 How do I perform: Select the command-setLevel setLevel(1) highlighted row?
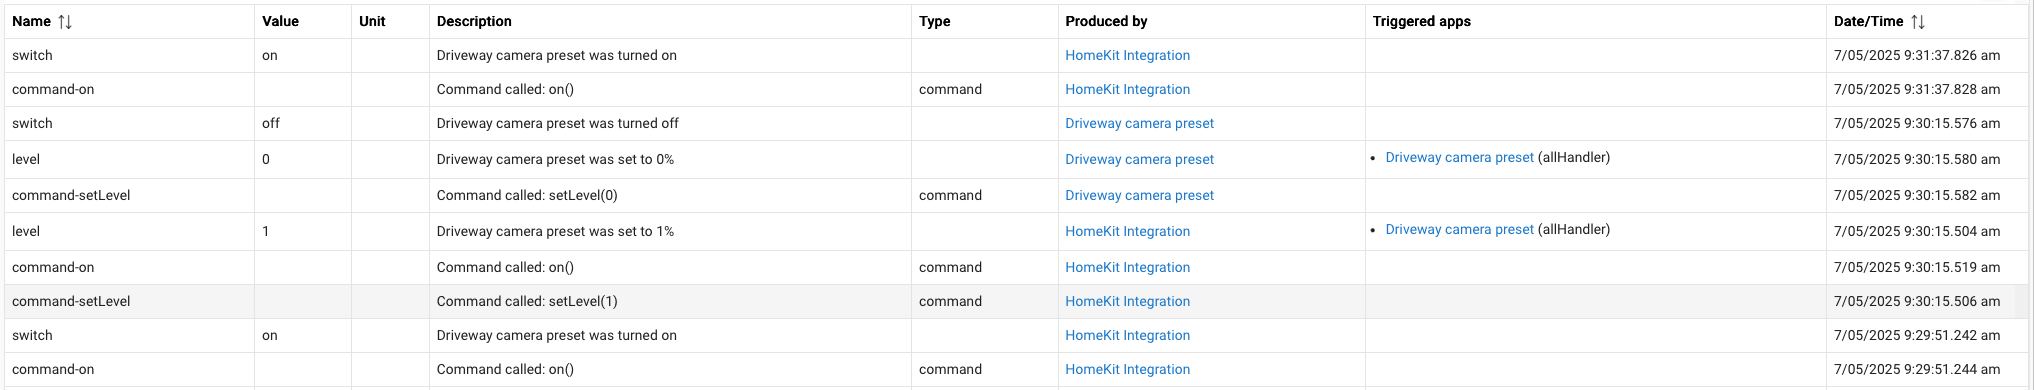(x=1016, y=301)
